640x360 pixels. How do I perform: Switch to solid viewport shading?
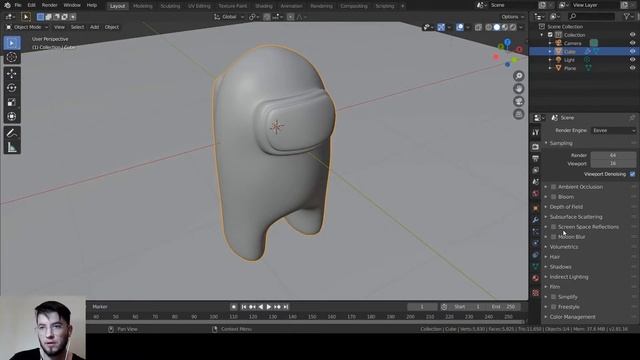(497, 27)
